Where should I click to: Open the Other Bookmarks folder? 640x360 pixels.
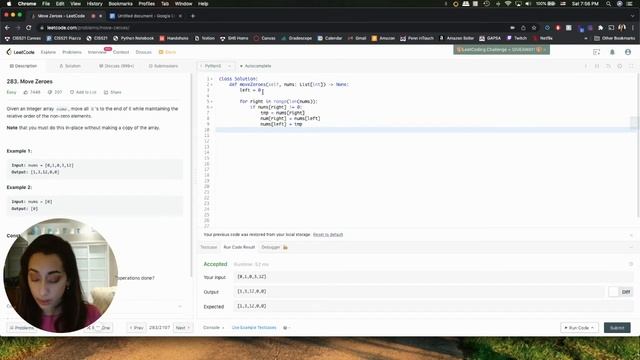click(615, 38)
